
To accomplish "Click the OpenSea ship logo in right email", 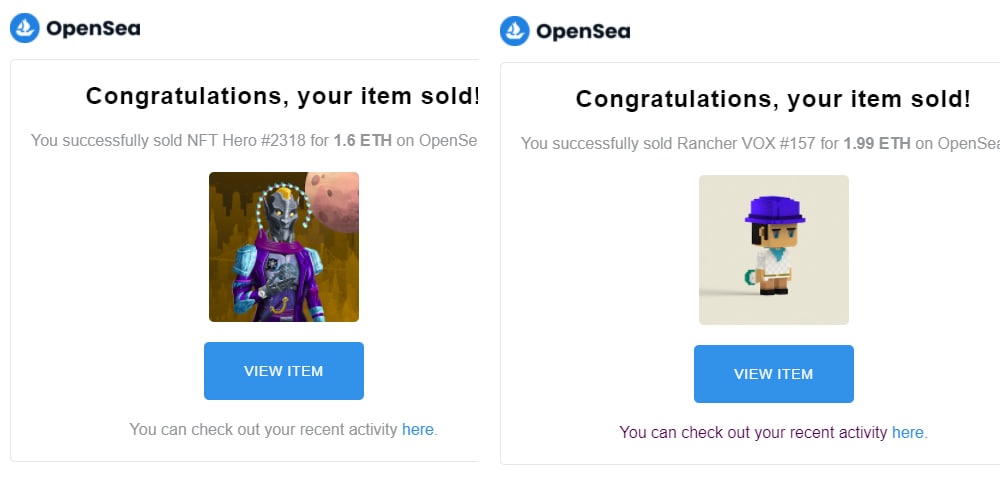I will [x=515, y=31].
